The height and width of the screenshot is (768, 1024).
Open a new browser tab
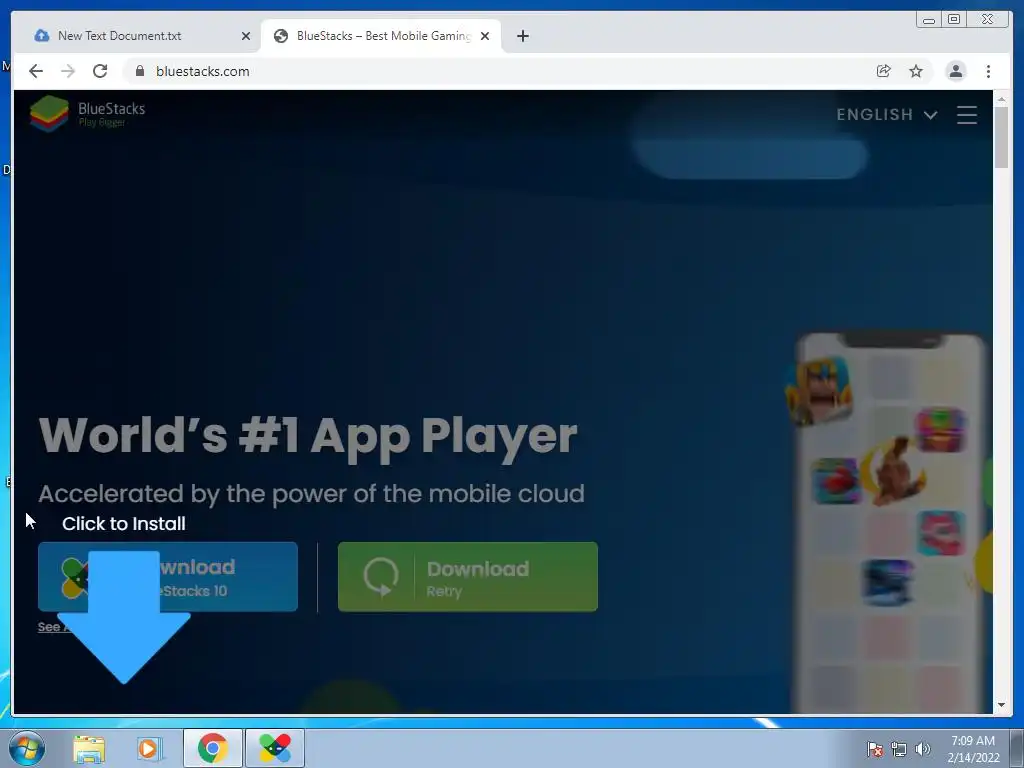[522, 36]
